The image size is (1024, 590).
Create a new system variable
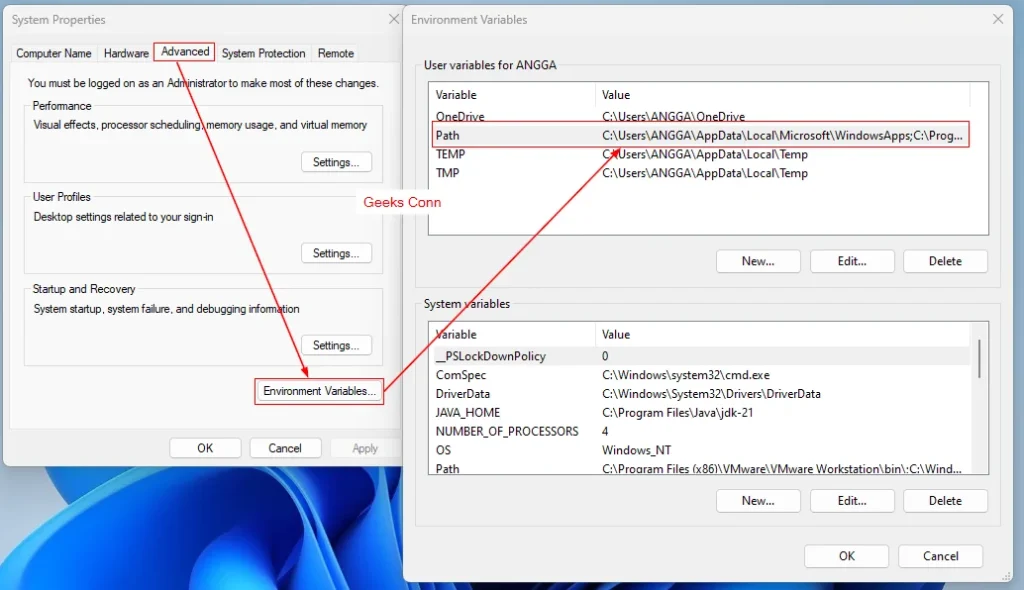tap(758, 500)
